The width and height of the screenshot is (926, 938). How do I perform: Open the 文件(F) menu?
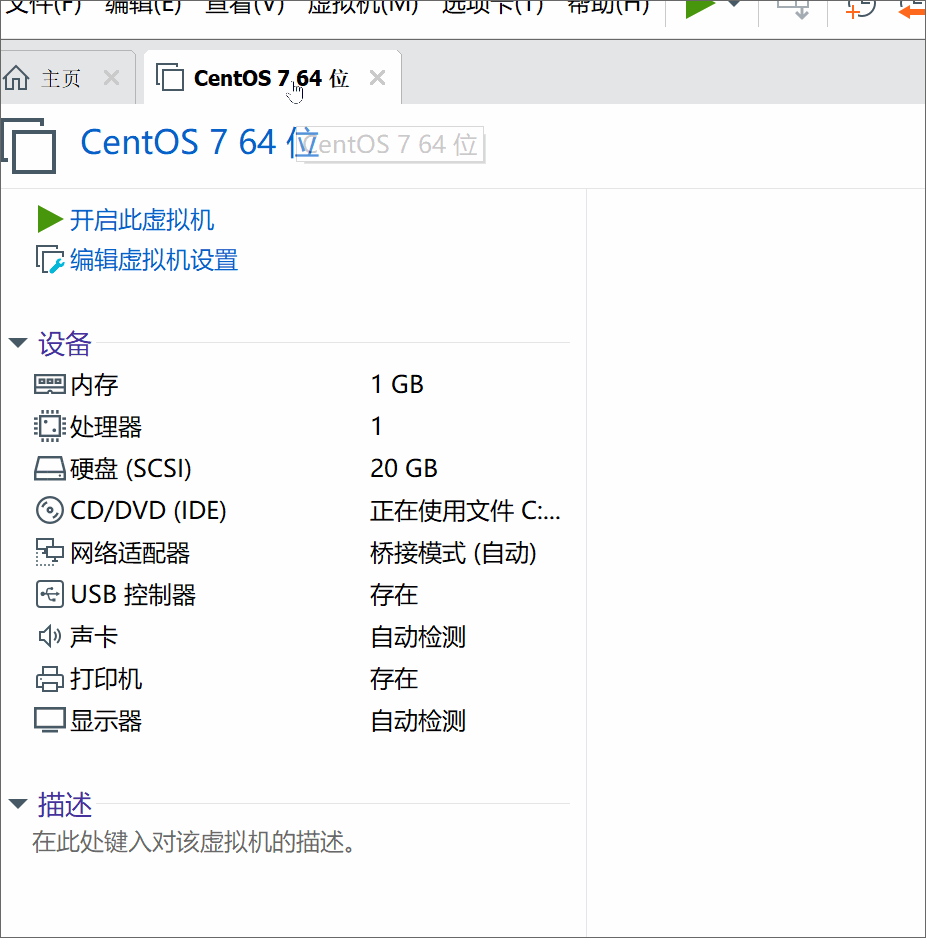(x=43, y=7)
